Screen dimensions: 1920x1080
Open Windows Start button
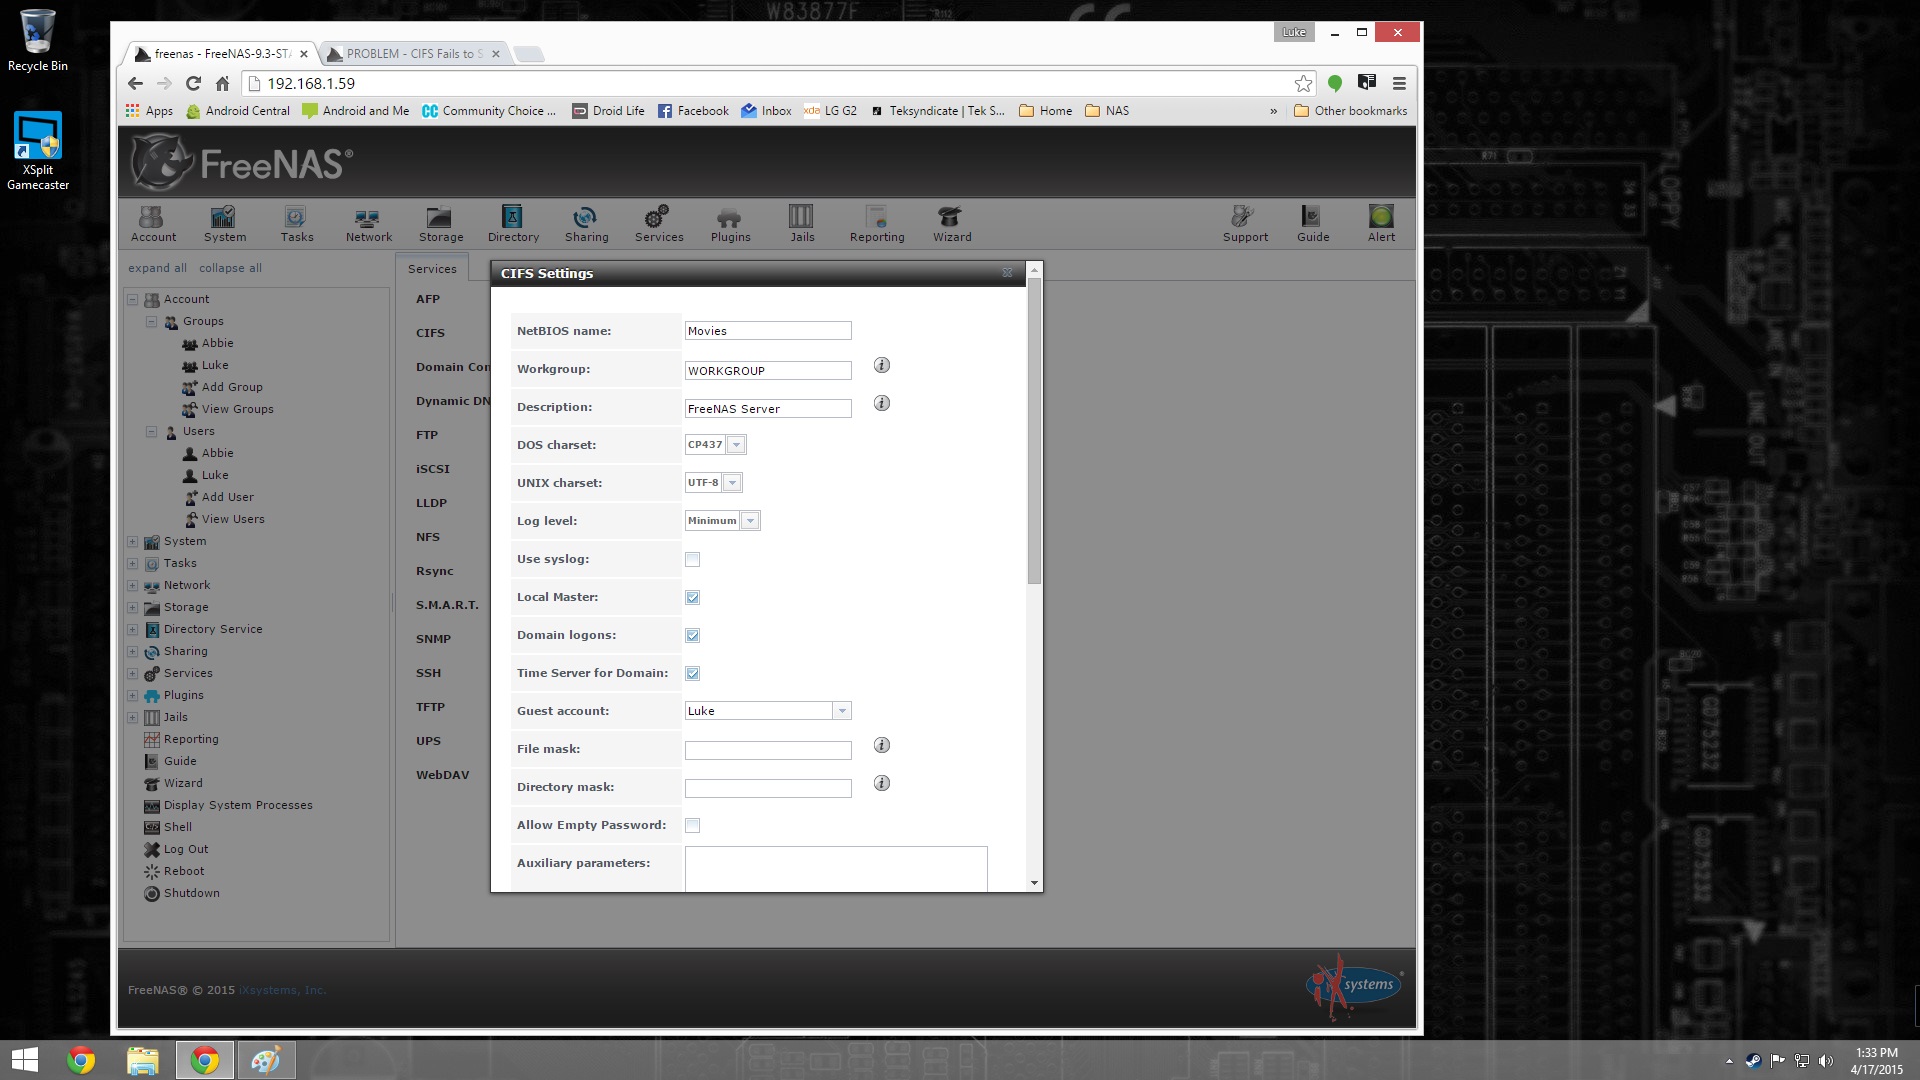25,1060
